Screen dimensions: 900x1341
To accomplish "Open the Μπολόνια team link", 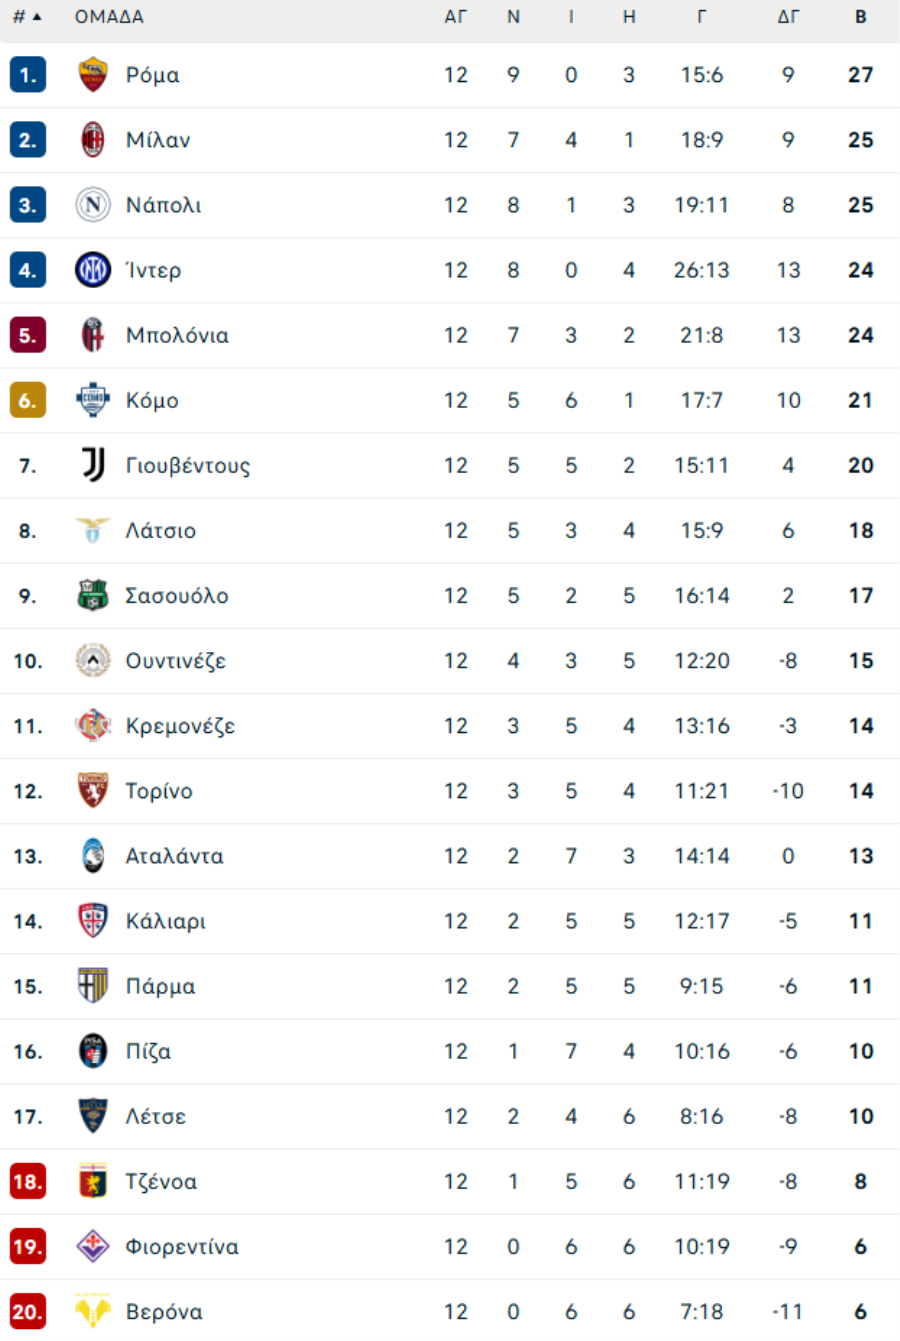I will click(177, 335).
